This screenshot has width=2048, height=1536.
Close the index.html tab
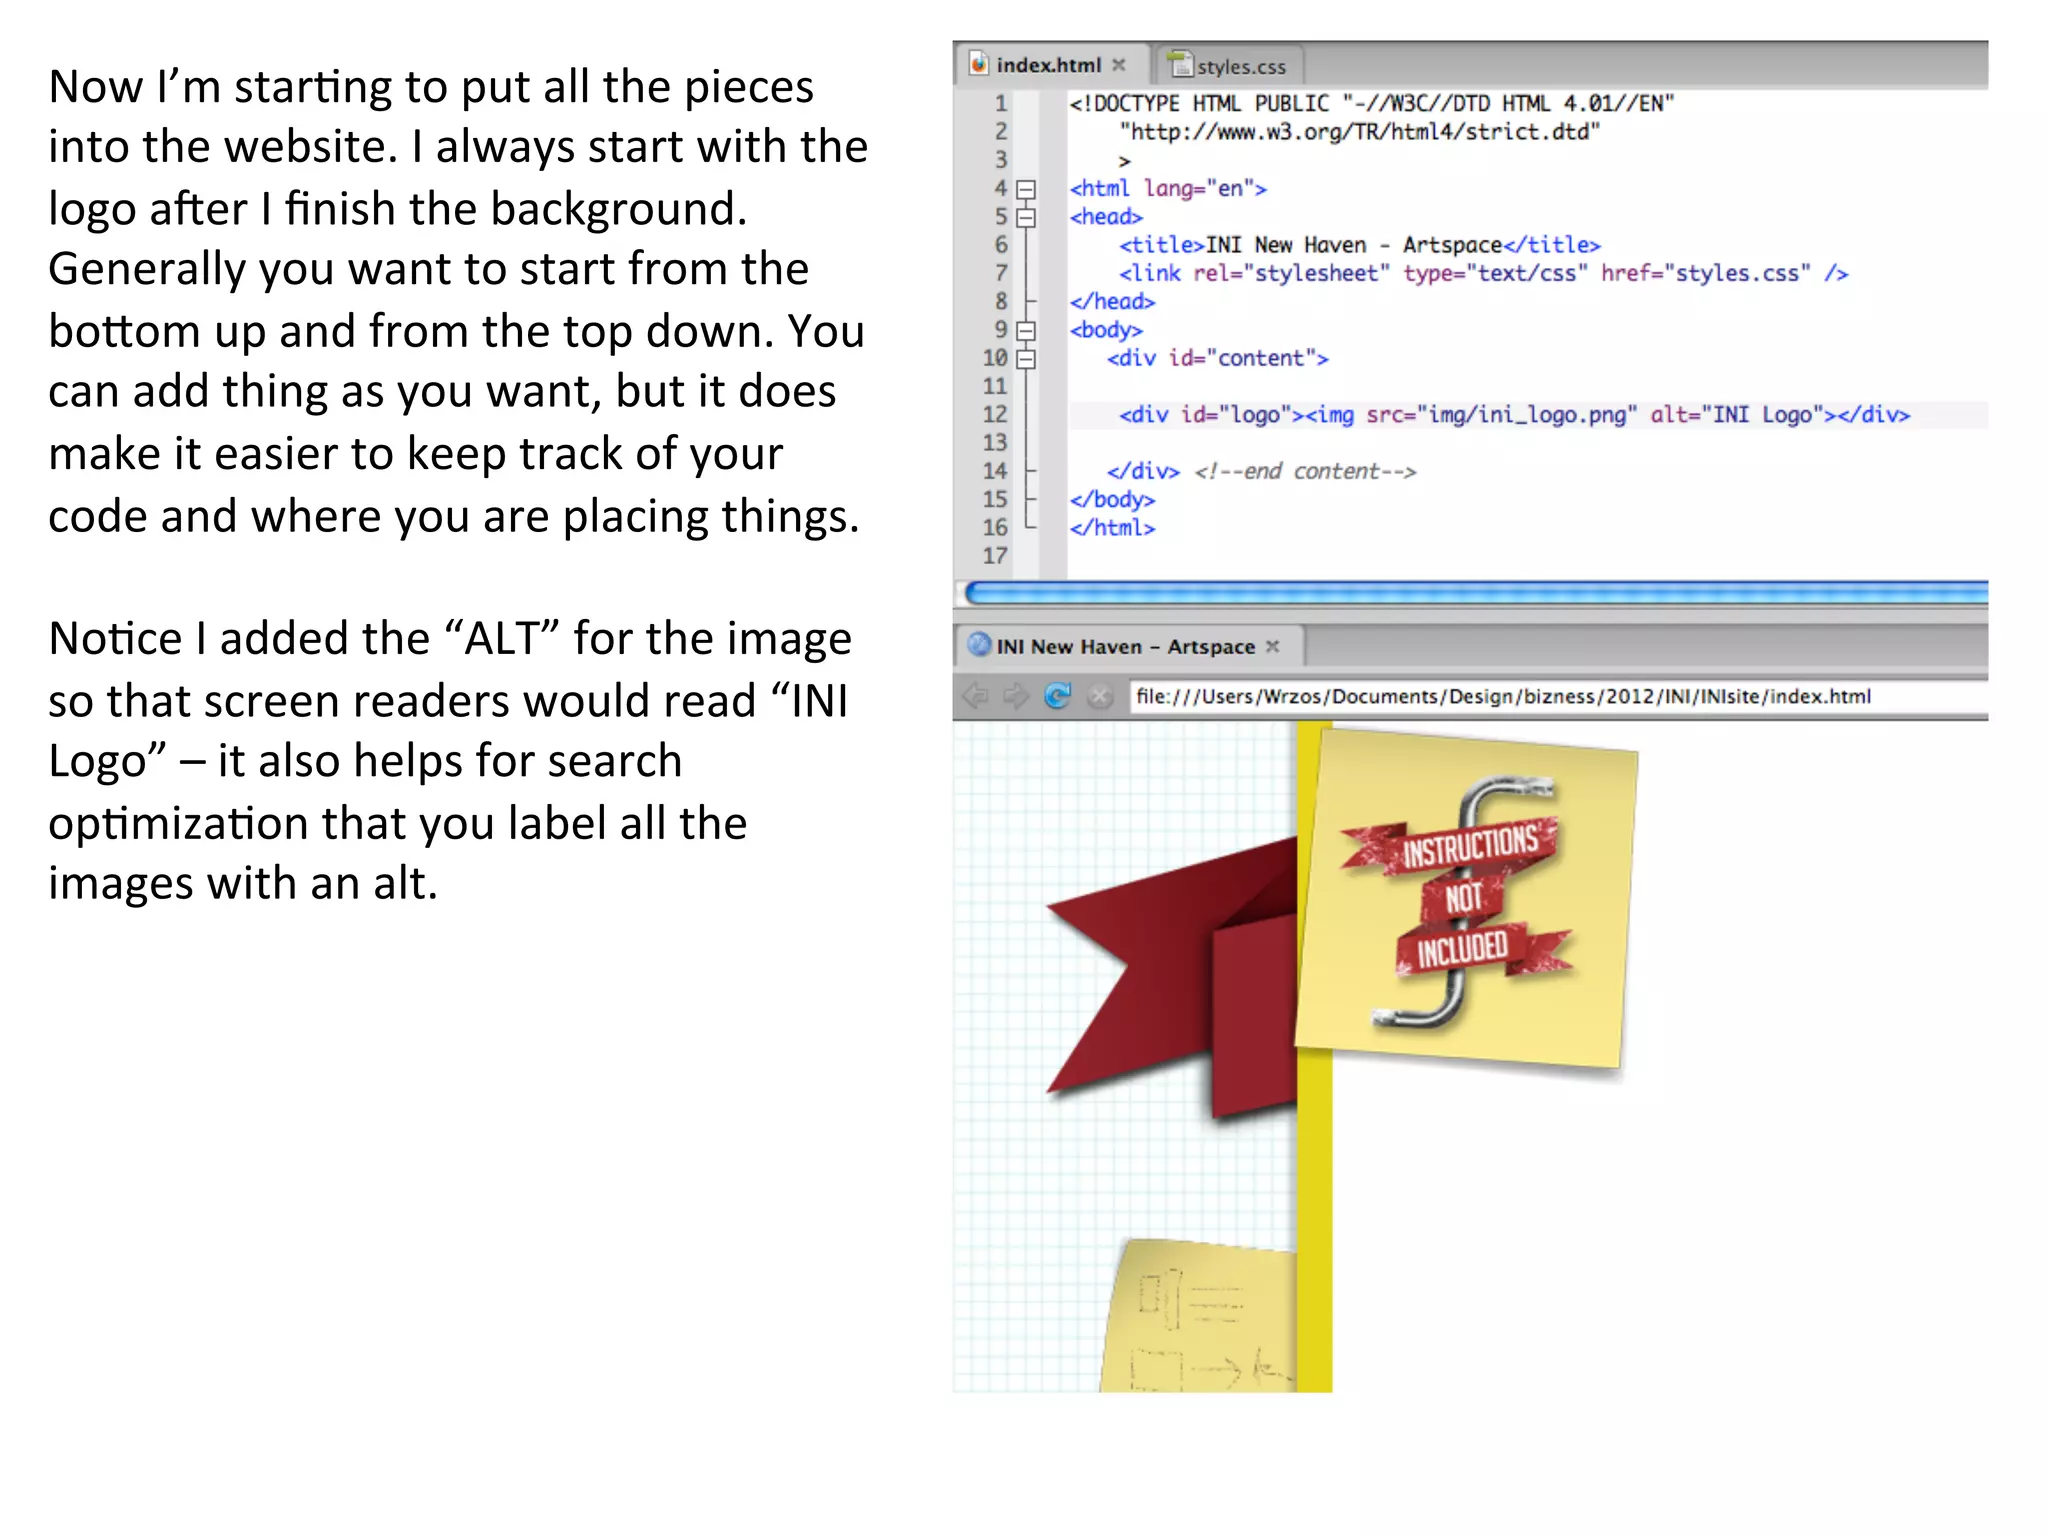pos(1119,65)
